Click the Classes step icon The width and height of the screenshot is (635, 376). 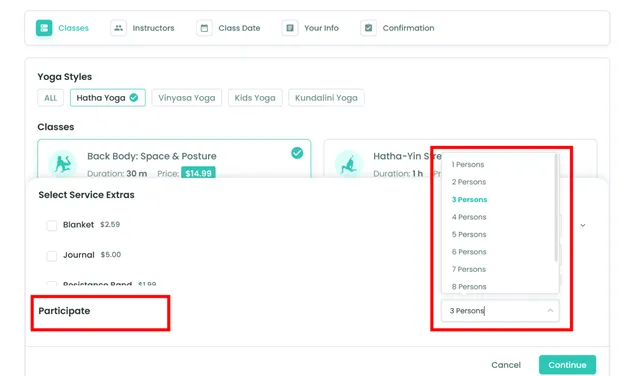click(x=44, y=28)
